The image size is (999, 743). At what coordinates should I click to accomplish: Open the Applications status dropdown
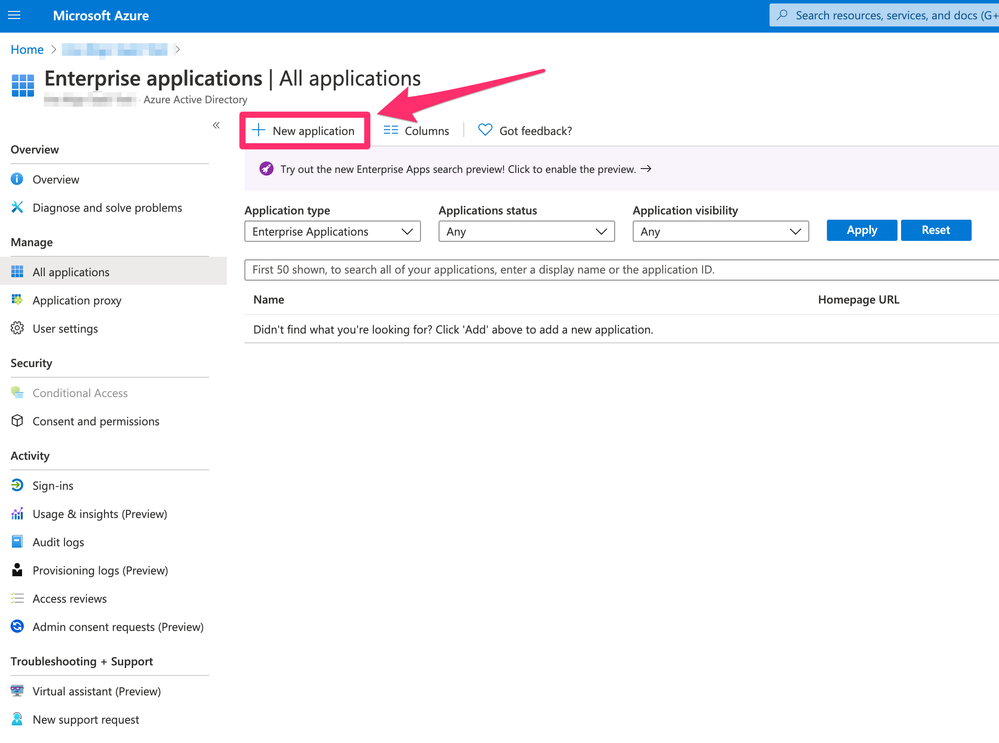coord(526,231)
